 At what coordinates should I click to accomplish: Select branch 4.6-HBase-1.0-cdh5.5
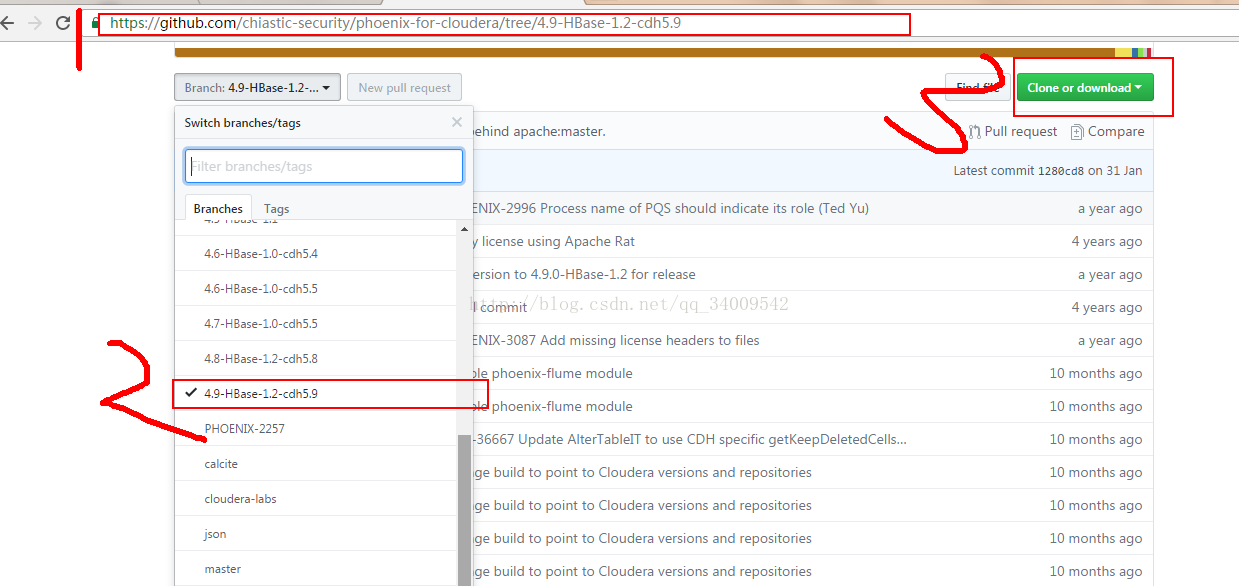coord(317,289)
